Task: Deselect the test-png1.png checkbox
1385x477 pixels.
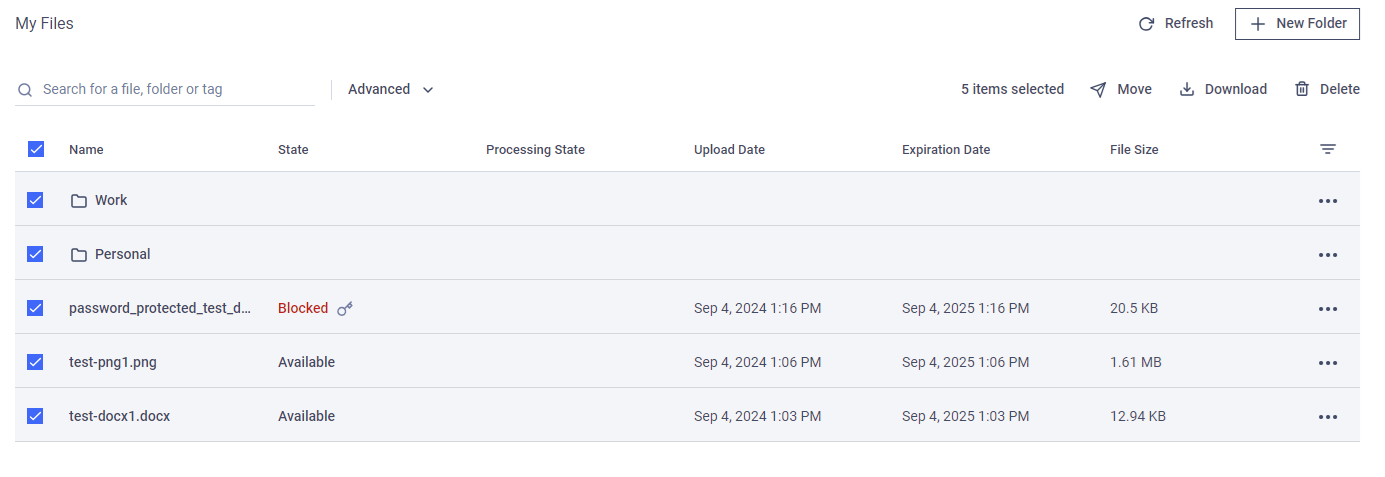Action: 36,362
